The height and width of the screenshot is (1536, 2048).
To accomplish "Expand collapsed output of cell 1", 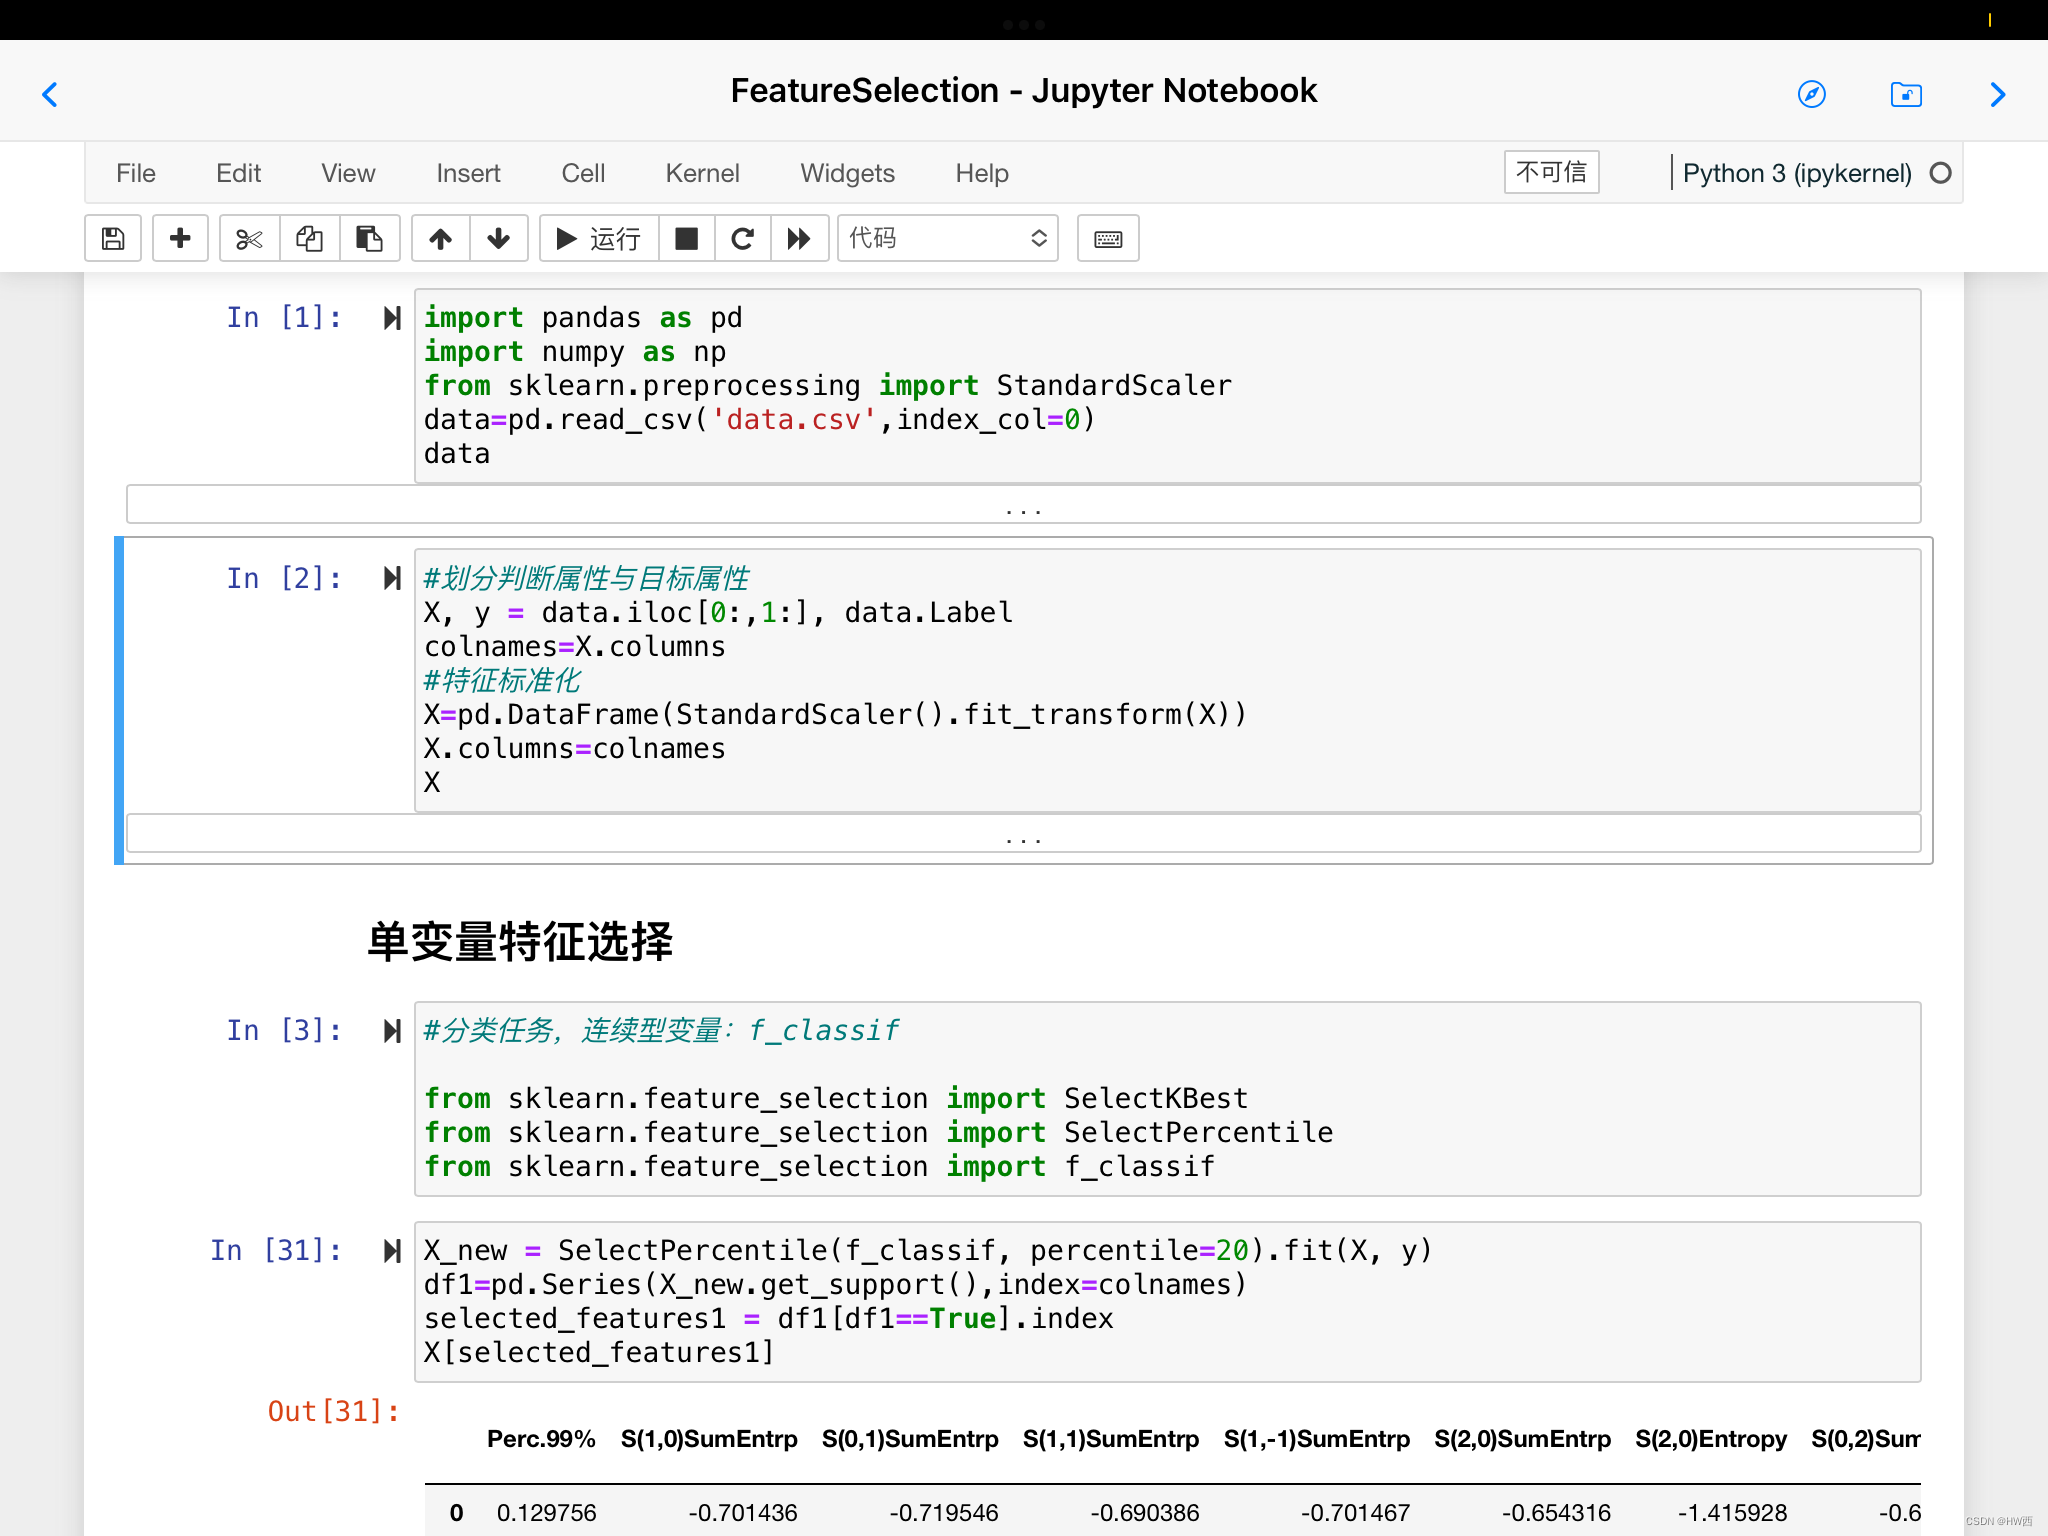I will coord(1023,506).
